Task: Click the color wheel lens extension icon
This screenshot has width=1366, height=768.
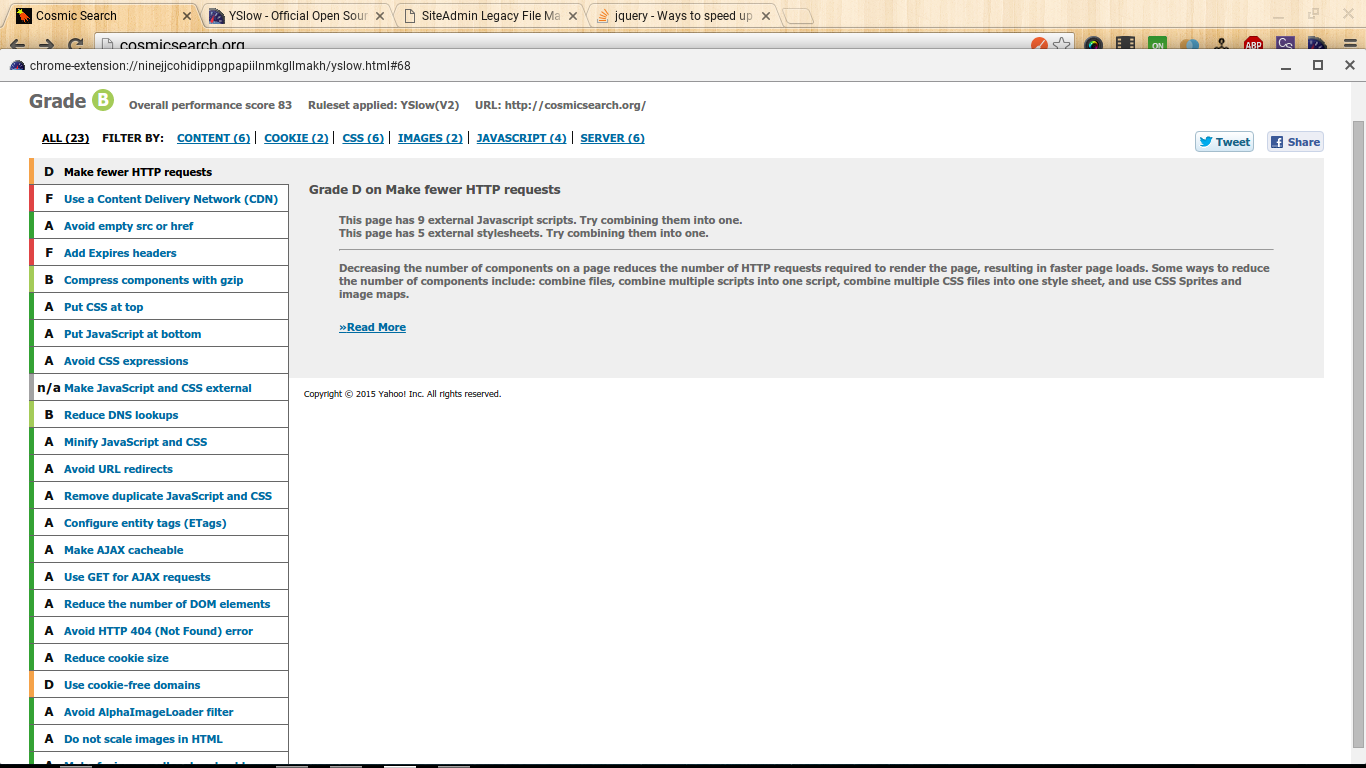Action: pyautogui.click(x=1093, y=44)
